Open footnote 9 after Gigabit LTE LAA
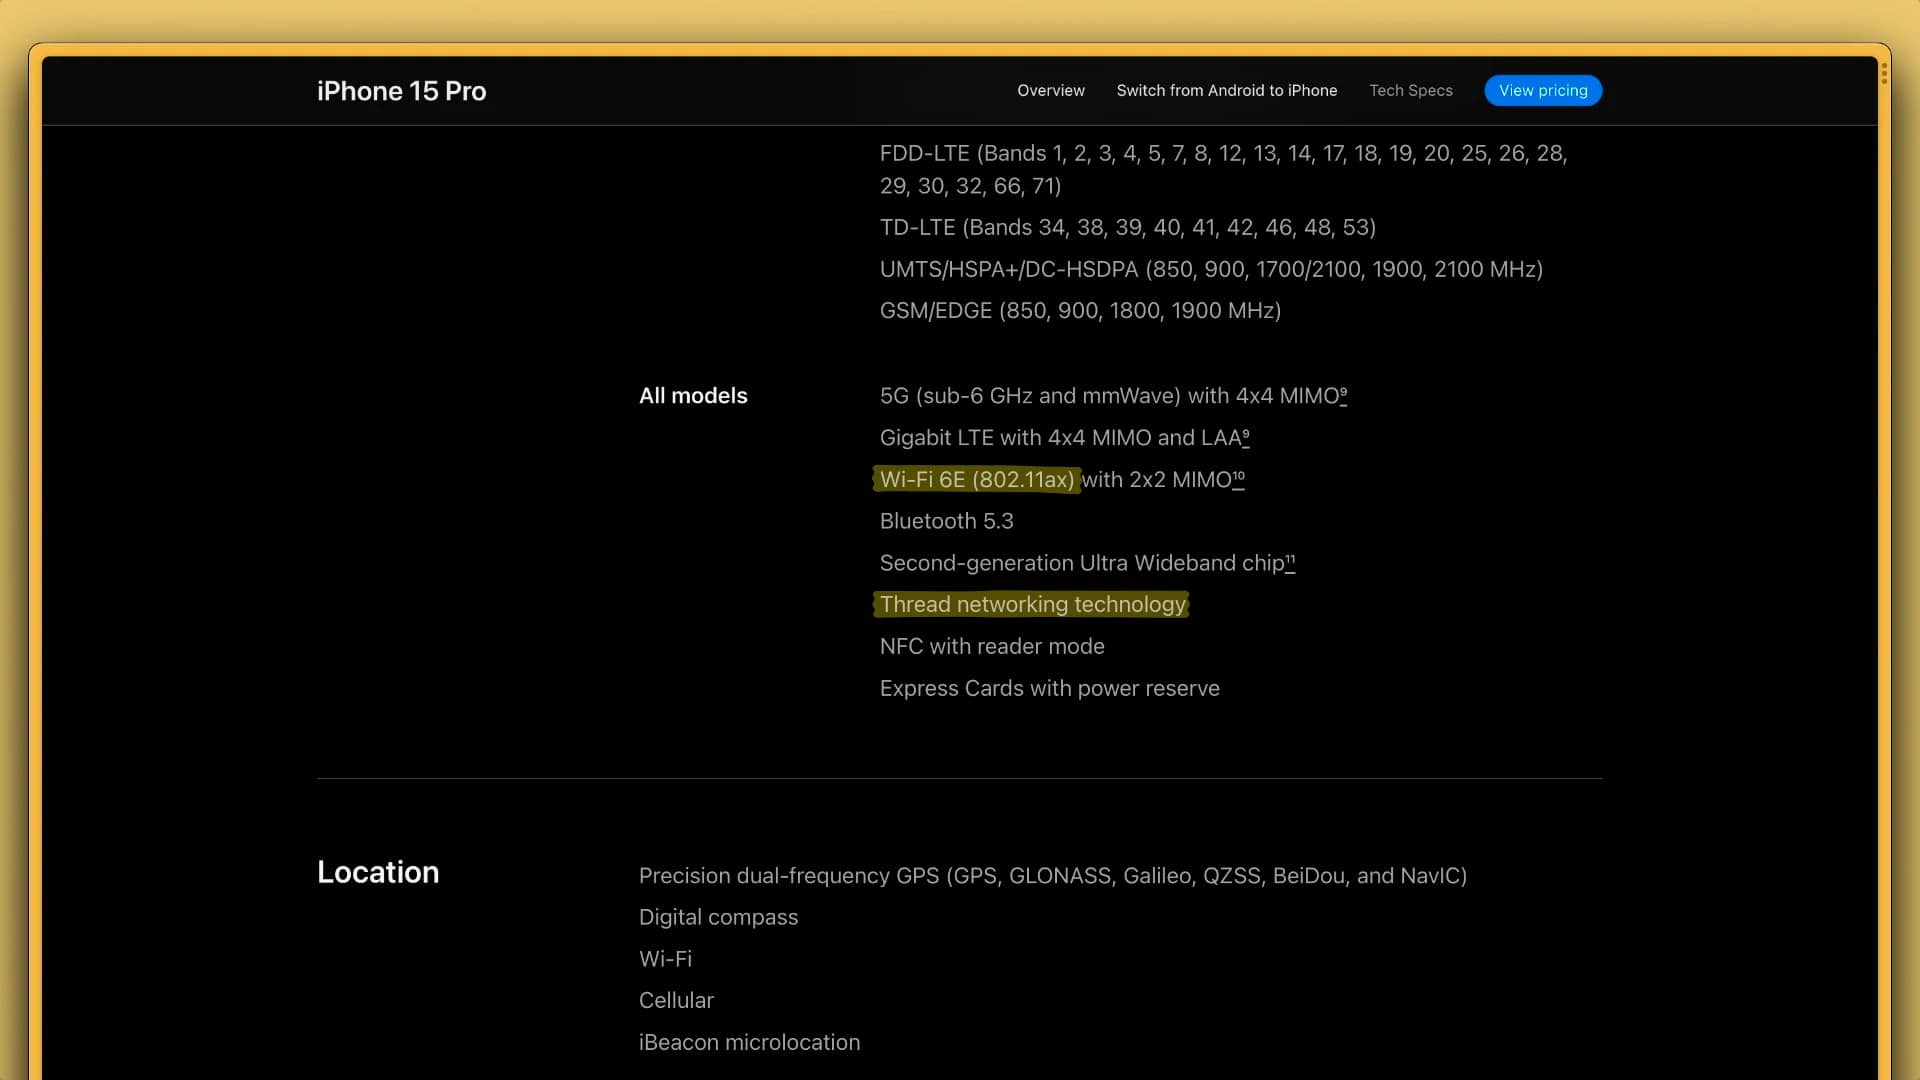This screenshot has width=1920, height=1080. pos(1245,435)
